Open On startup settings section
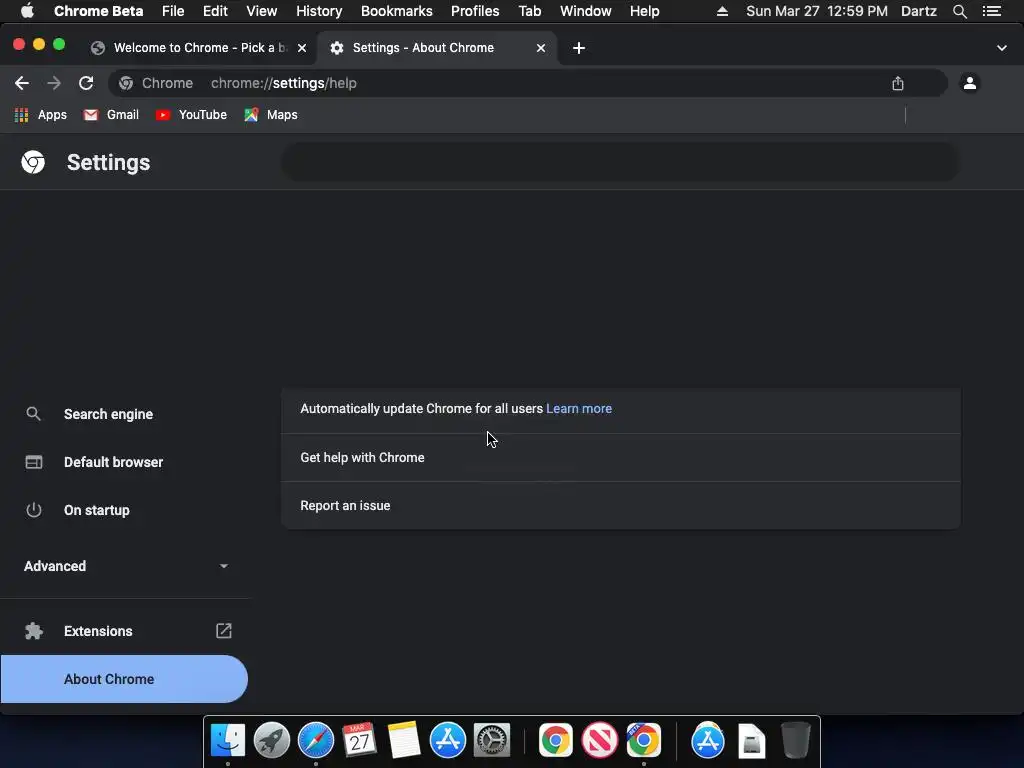 [x=124, y=510]
